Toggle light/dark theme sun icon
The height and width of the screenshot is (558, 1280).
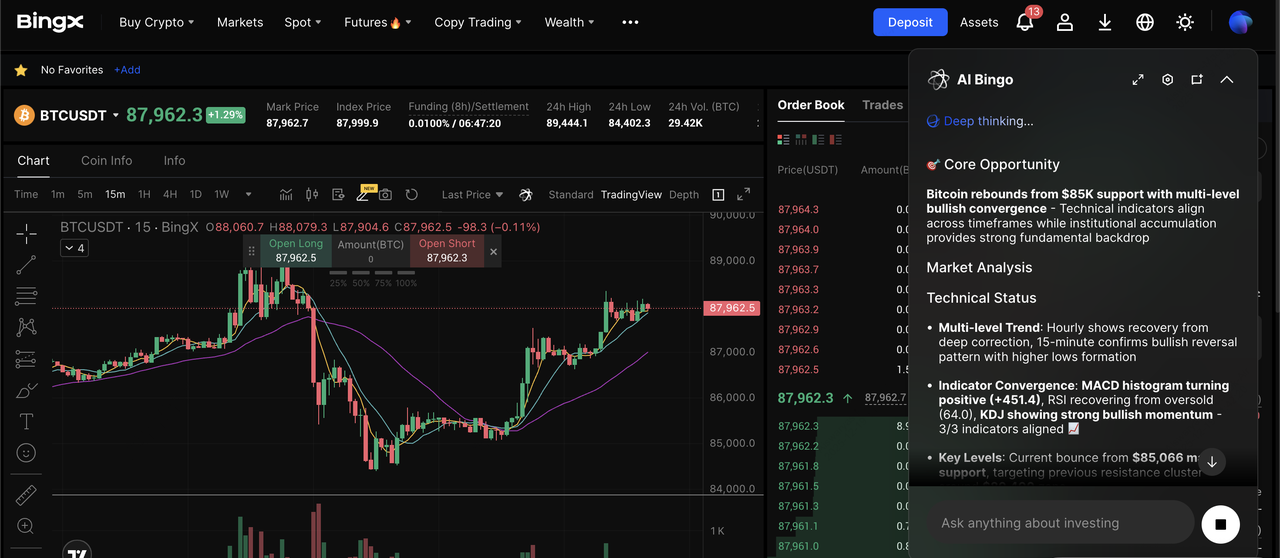pyautogui.click(x=1185, y=22)
